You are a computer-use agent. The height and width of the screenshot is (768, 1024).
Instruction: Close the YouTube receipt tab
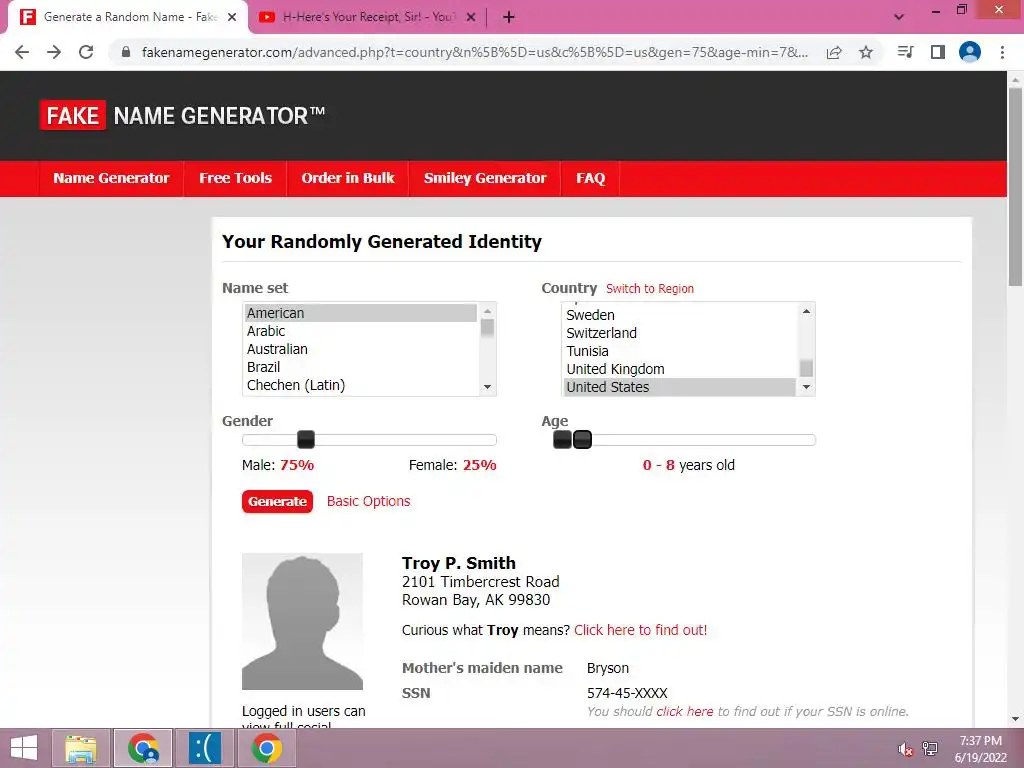pos(470,17)
